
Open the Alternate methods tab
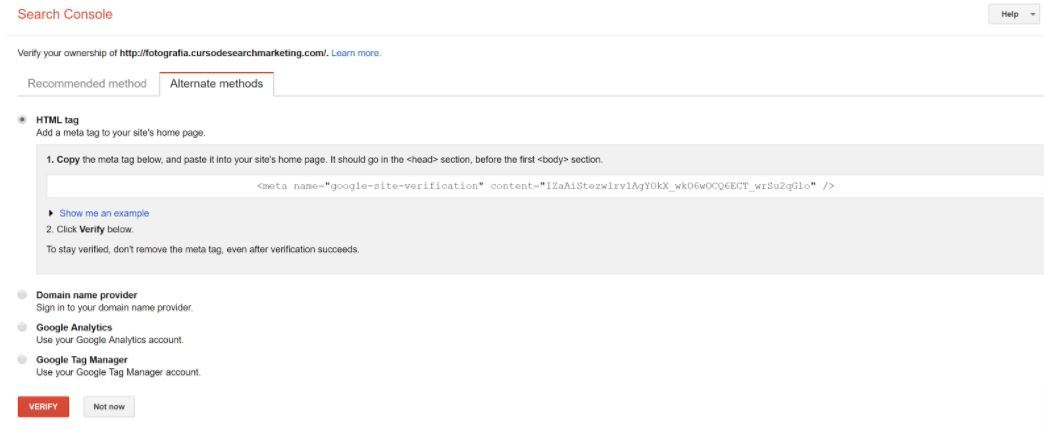[216, 84]
